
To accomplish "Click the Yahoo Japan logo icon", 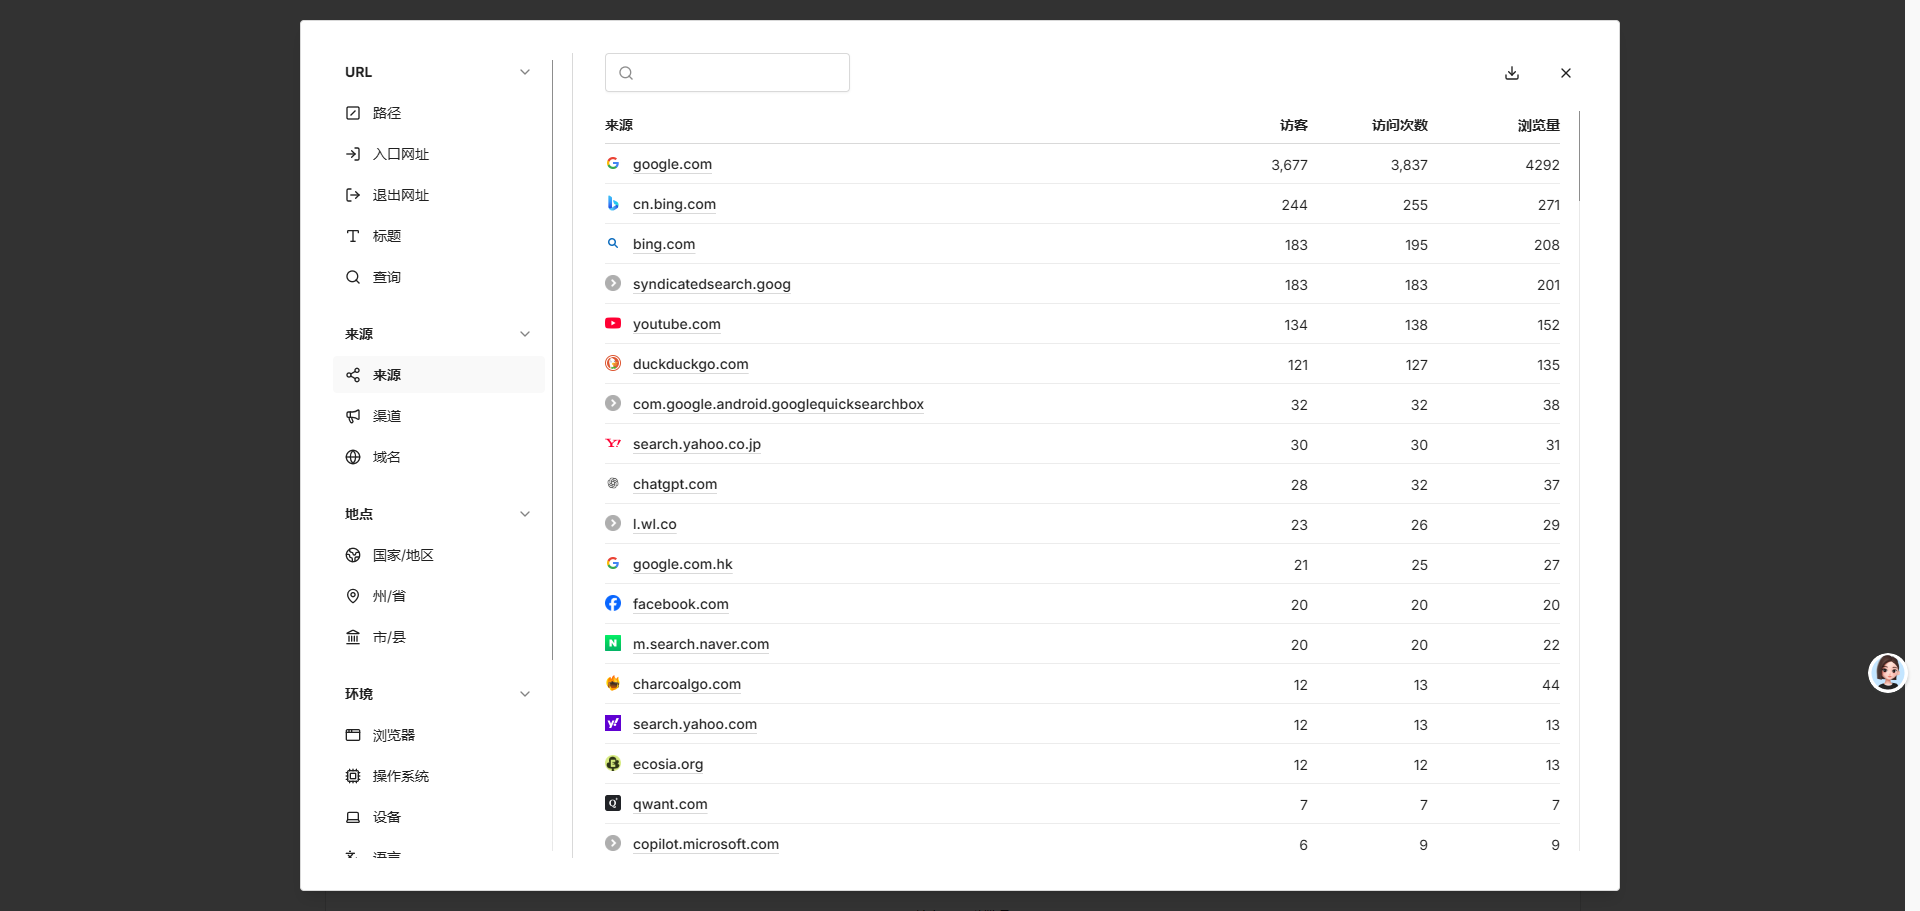I will pyautogui.click(x=613, y=443).
